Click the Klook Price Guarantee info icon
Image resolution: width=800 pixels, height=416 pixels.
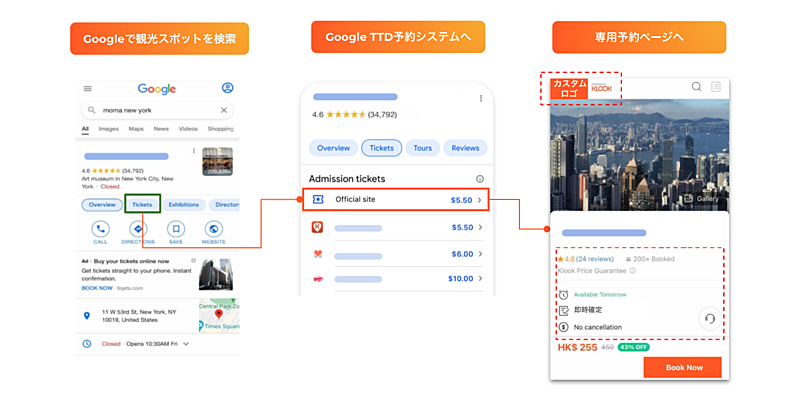click(x=633, y=271)
